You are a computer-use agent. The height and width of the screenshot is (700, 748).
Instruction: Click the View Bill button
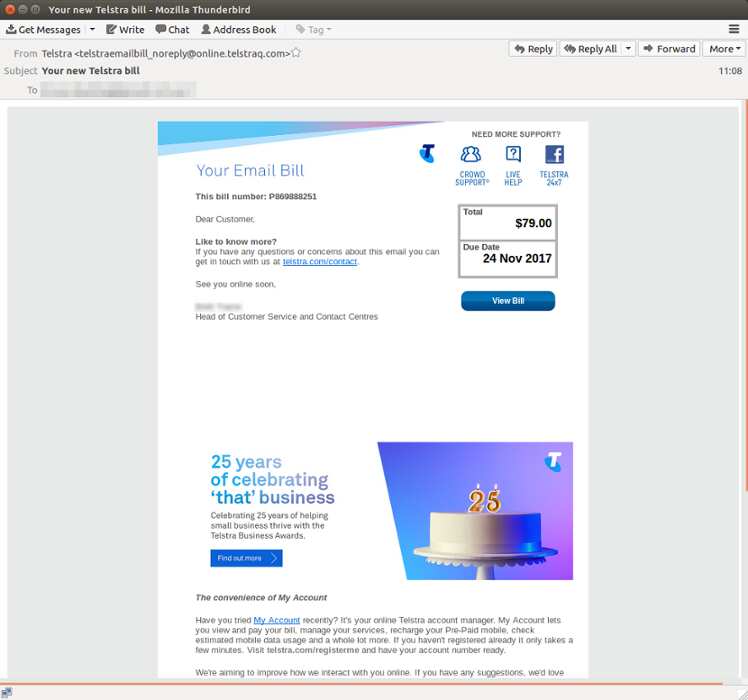coord(508,301)
